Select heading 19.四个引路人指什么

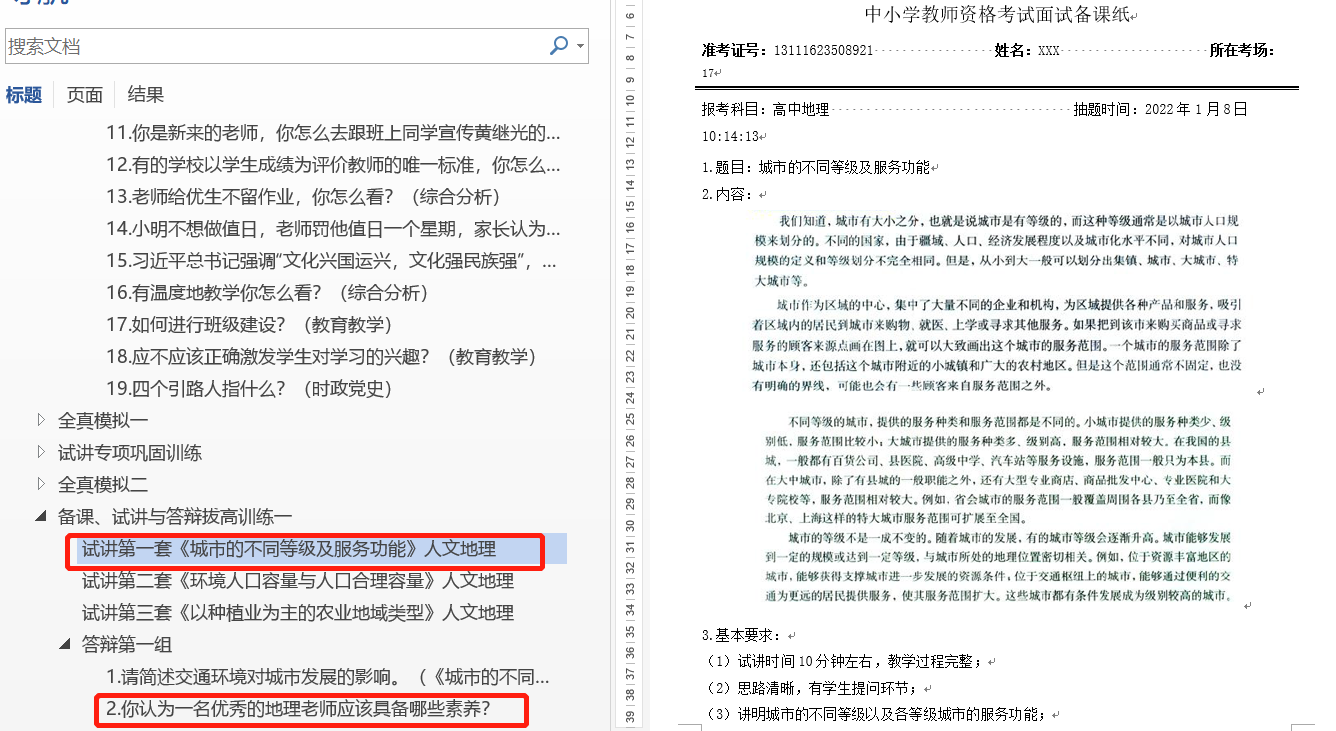click(249, 389)
